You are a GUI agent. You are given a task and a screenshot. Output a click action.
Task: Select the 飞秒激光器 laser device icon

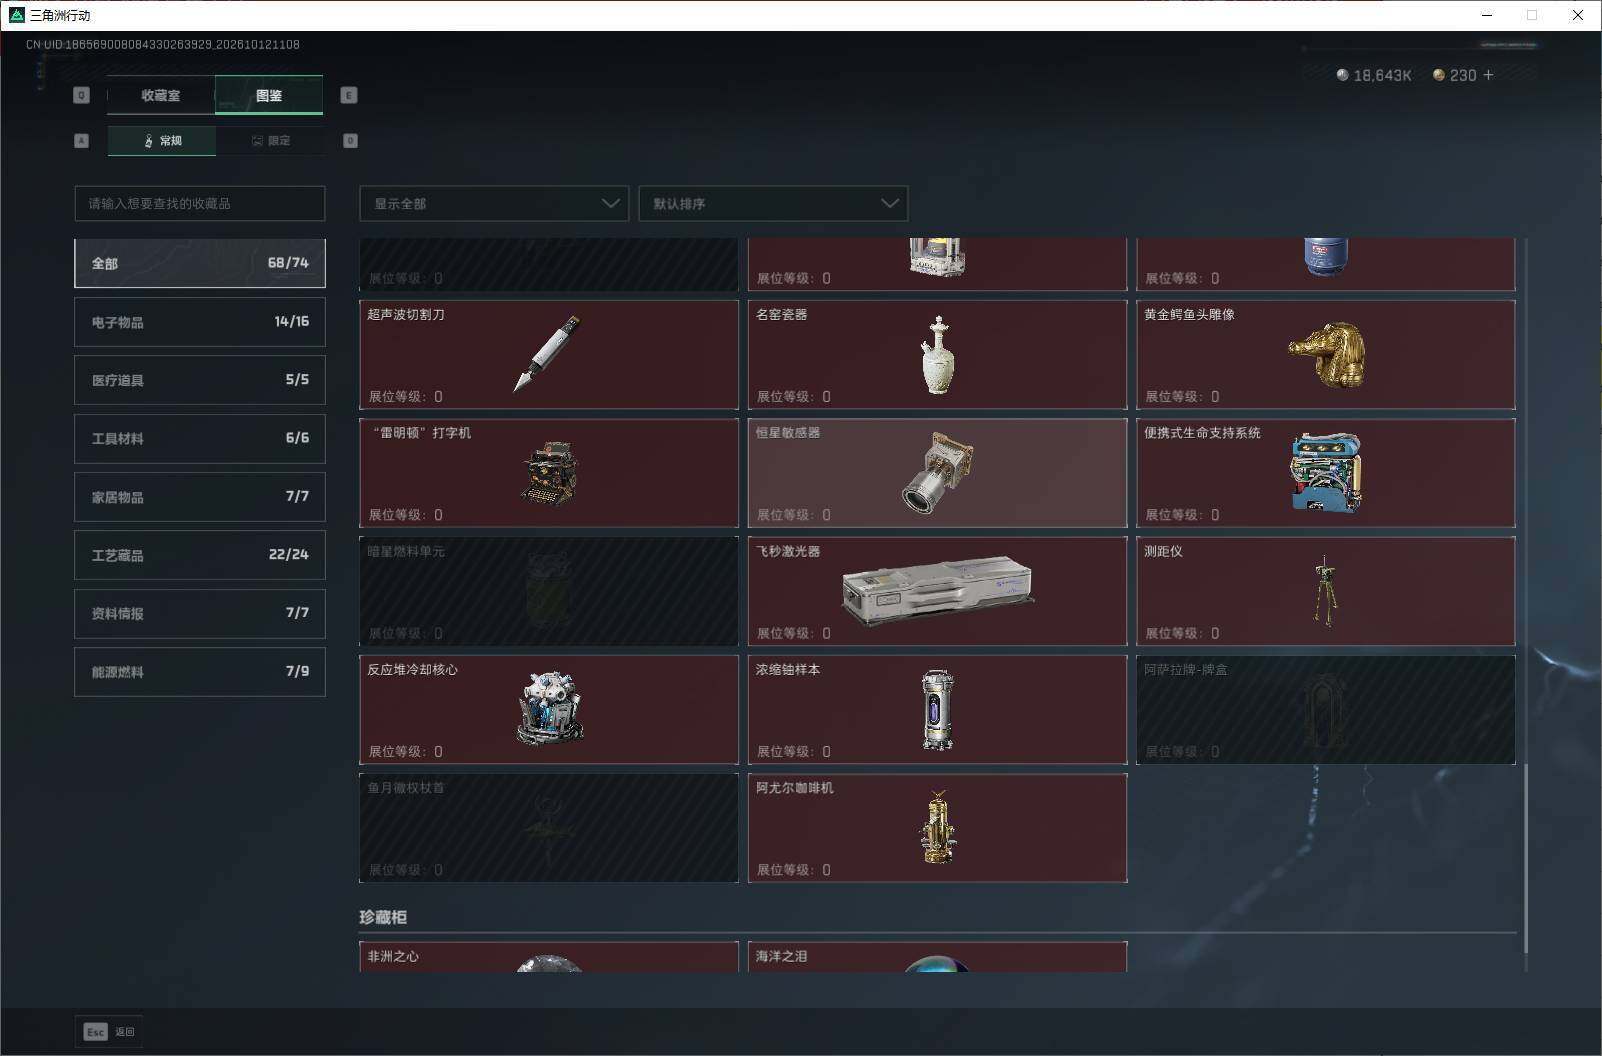pos(937,591)
